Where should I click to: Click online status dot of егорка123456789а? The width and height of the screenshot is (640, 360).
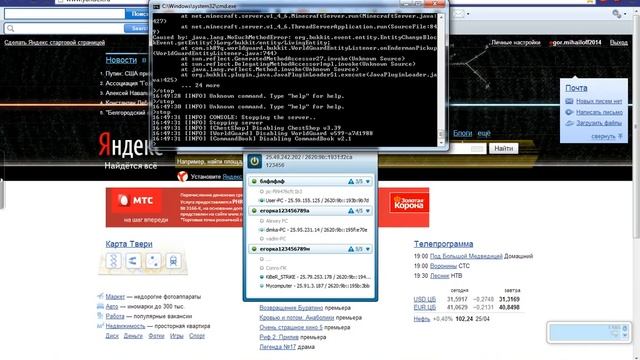[254, 211]
